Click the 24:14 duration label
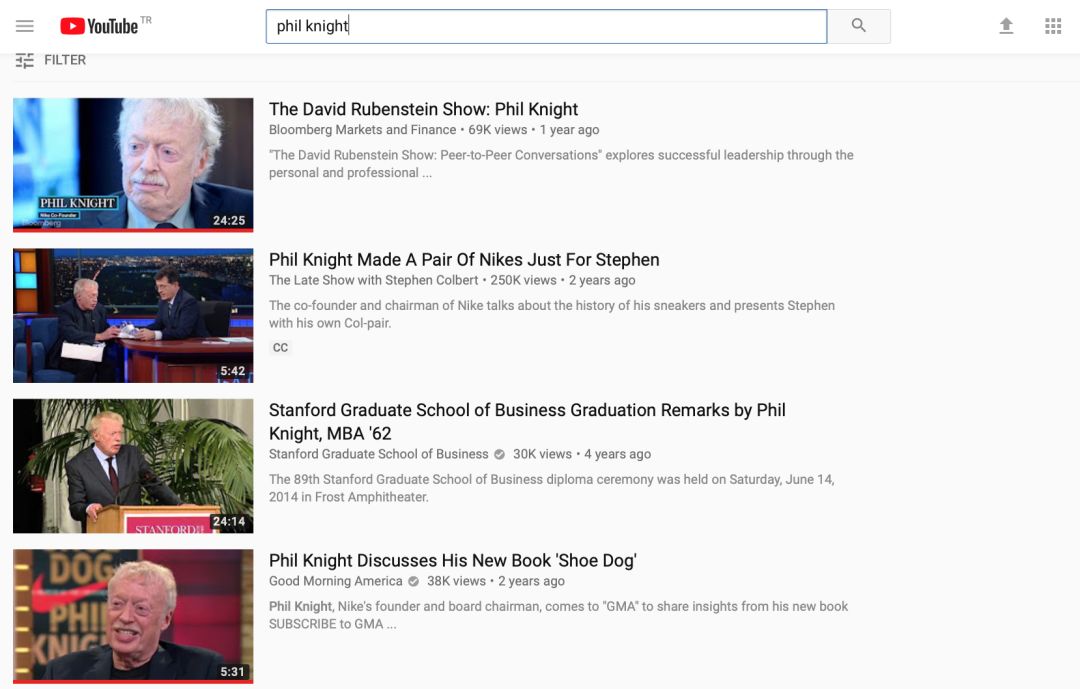The width and height of the screenshot is (1080, 689). click(x=229, y=522)
